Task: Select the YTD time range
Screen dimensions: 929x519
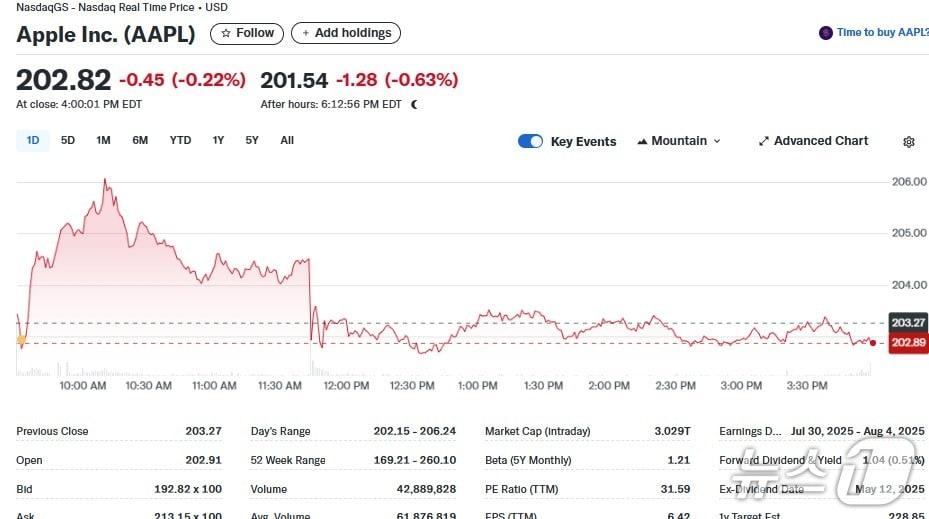Action: pyautogui.click(x=180, y=141)
